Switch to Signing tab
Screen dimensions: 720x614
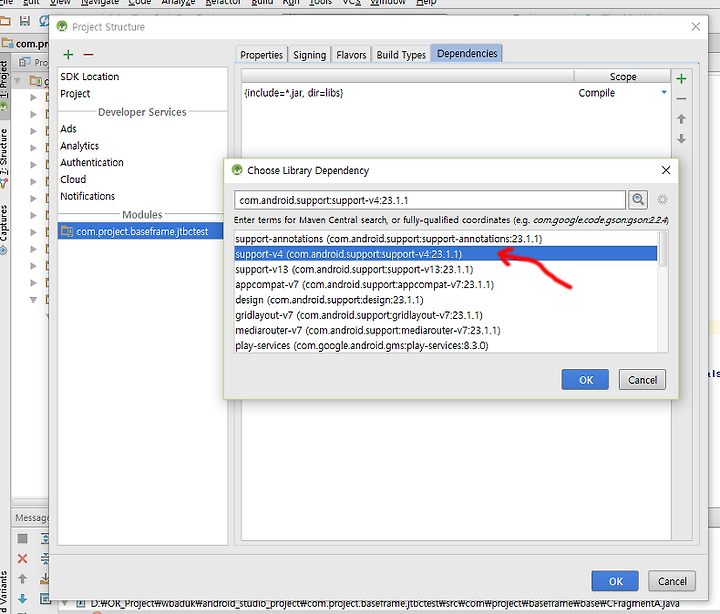tap(309, 55)
